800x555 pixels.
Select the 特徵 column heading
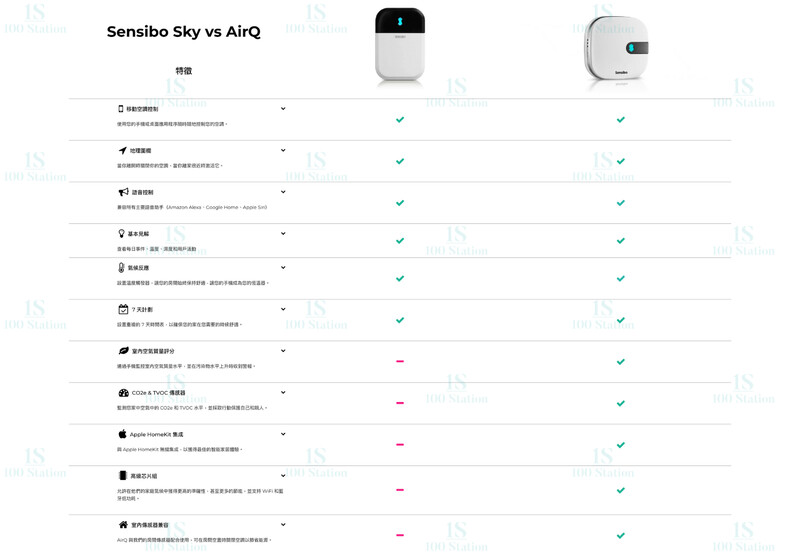[183, 71]
